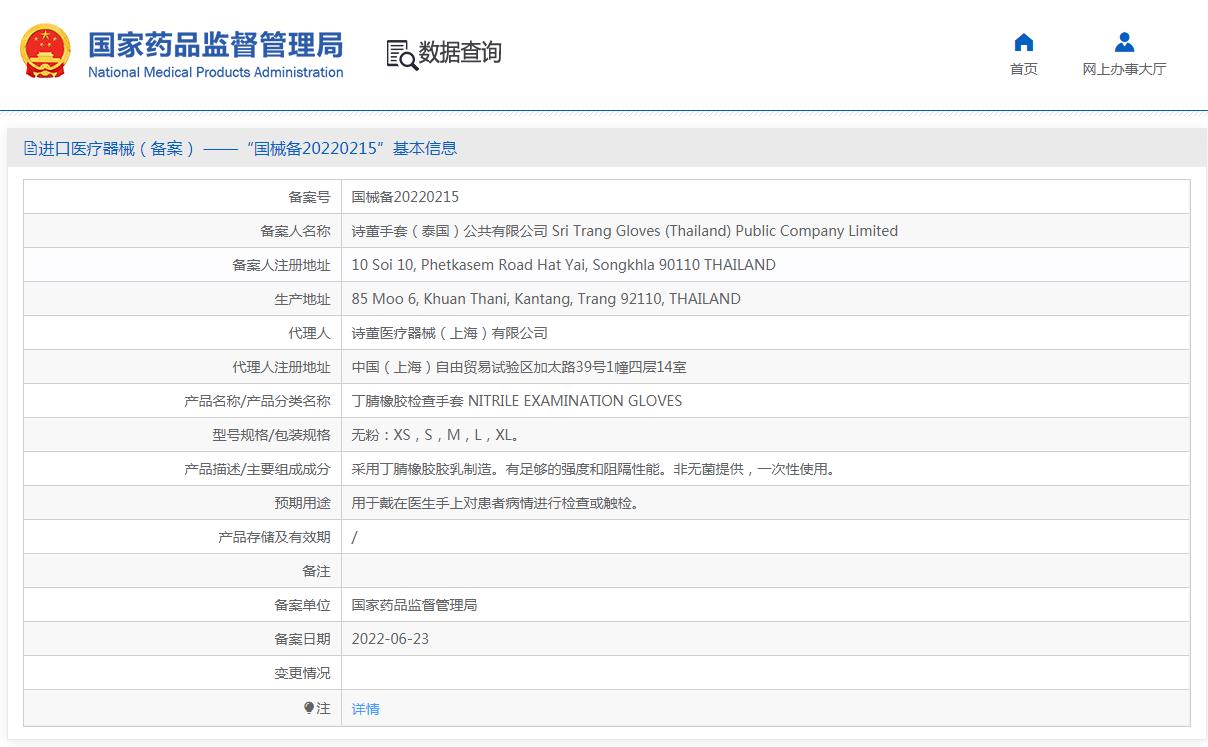Click National Medical Products Administration text

click(216, 72)
